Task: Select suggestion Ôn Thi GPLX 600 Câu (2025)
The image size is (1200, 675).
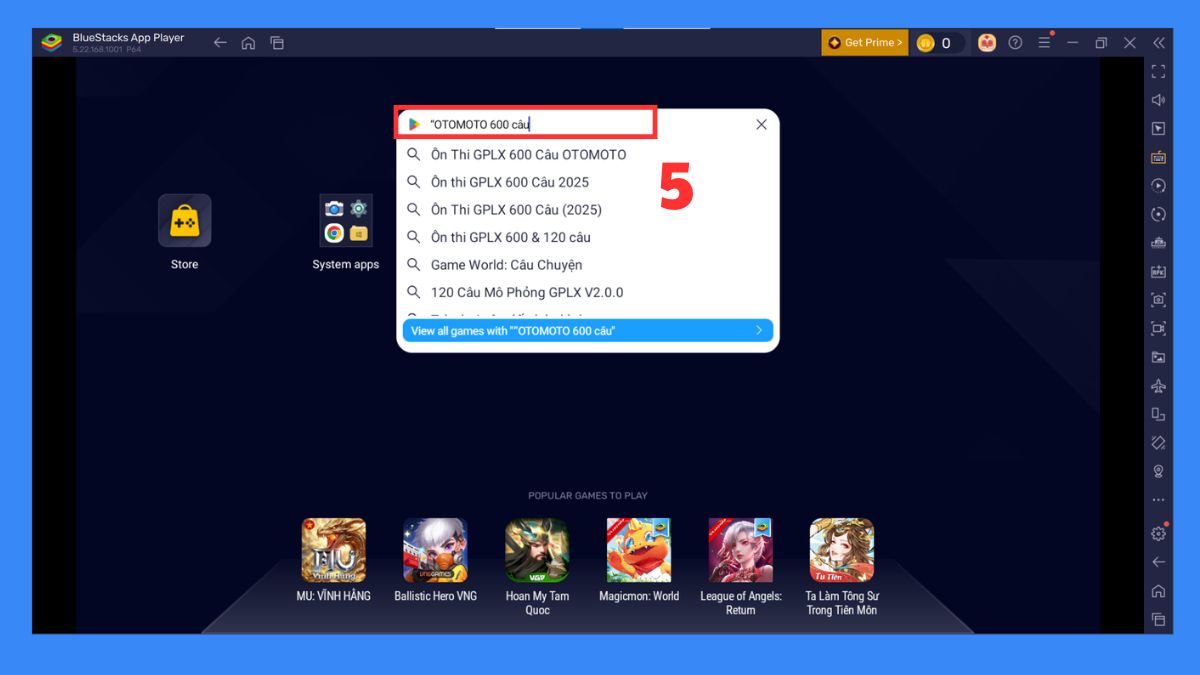Action: point(587,210)
